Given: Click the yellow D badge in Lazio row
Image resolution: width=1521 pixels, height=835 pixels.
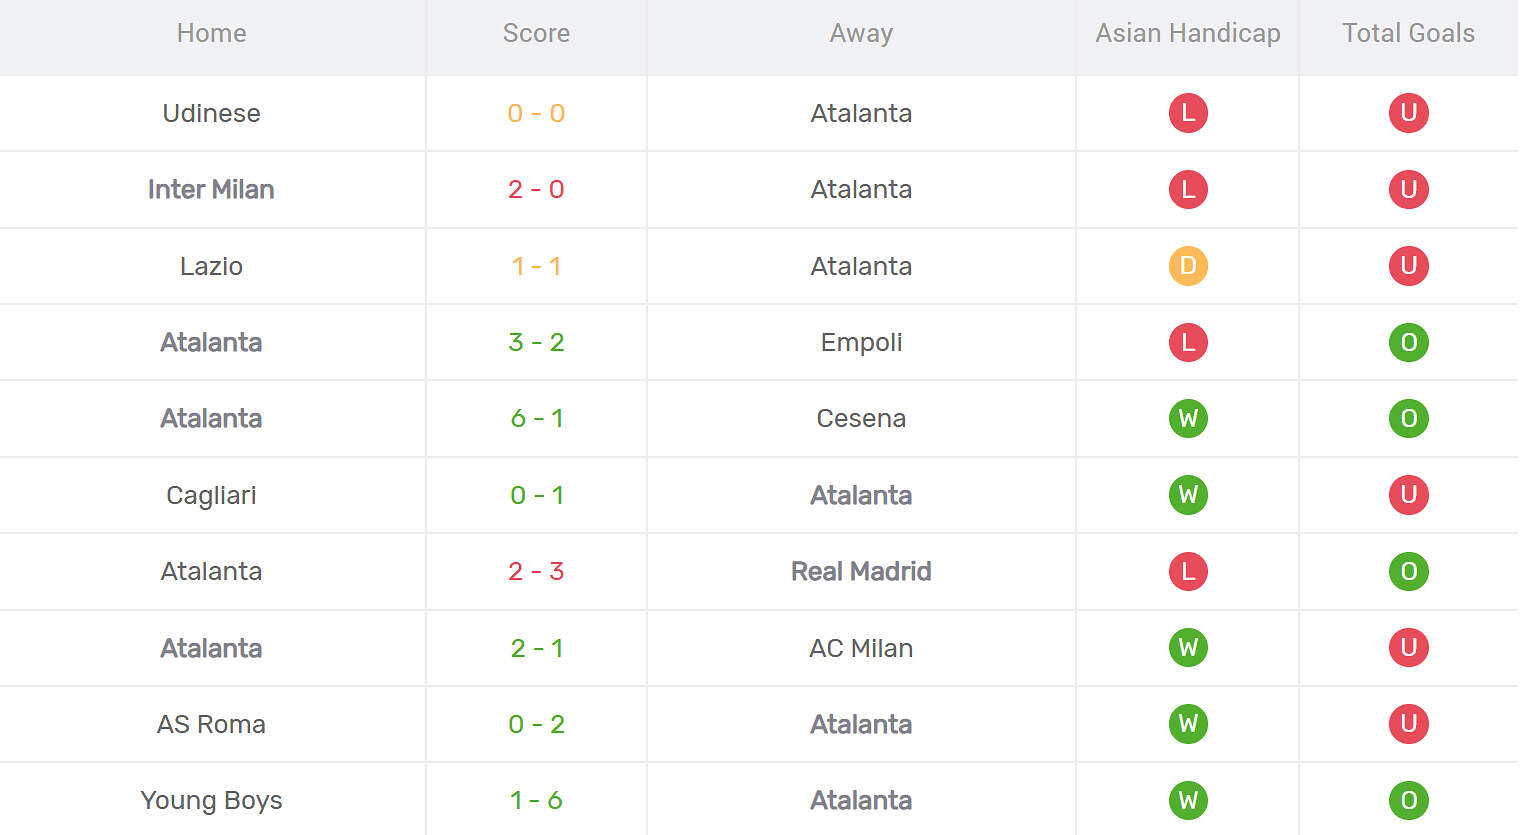Looking at the screenshot, I should click(1188, 266).
